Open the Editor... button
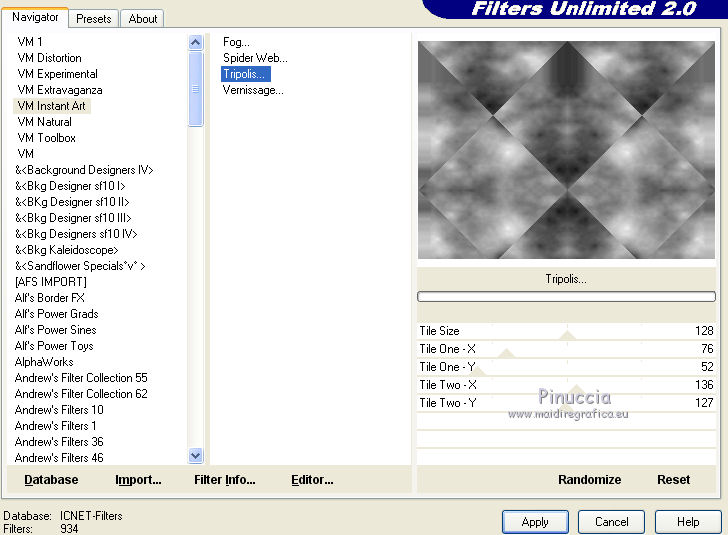 tap(312, 480)
